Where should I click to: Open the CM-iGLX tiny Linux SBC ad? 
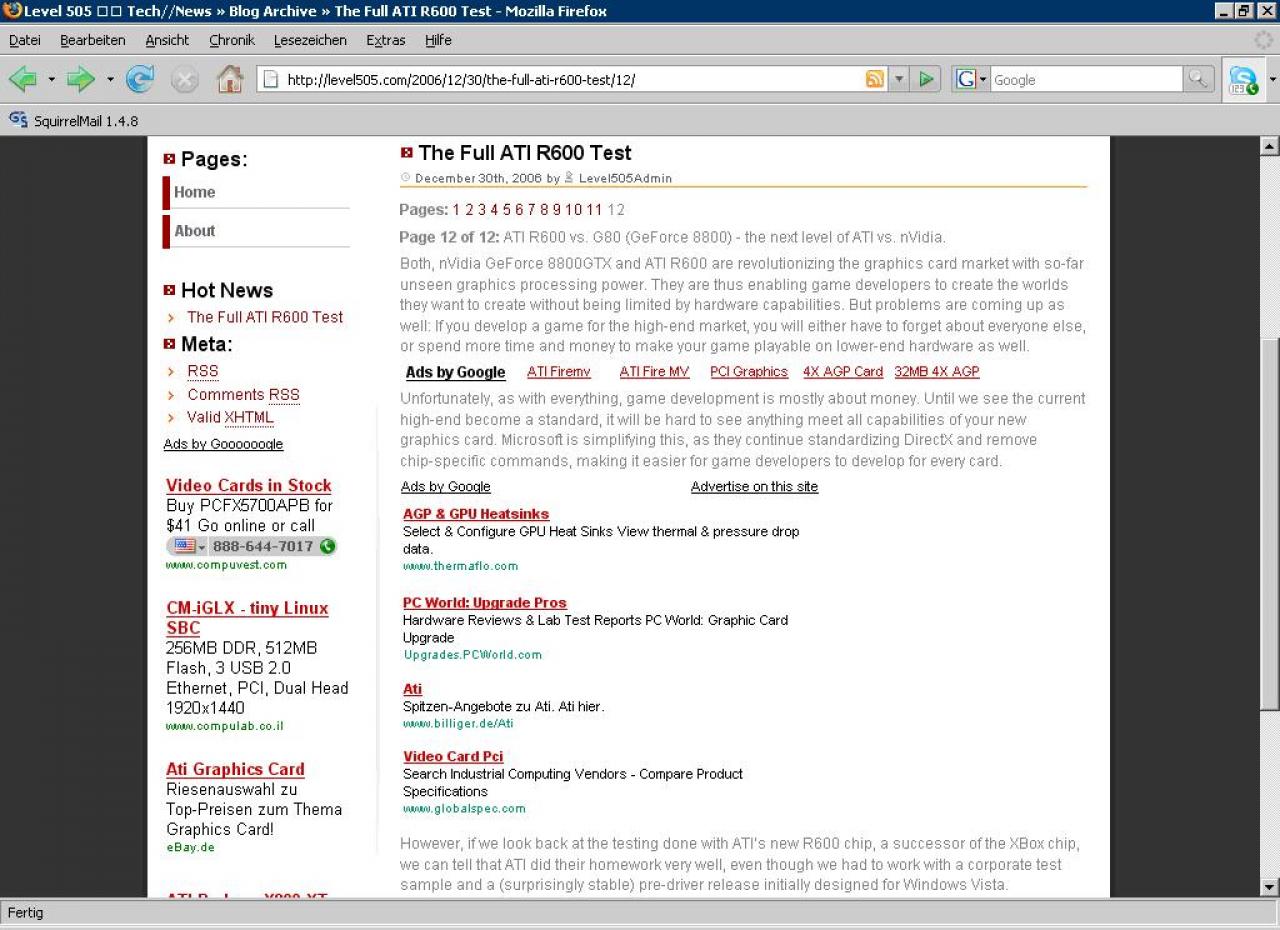[247, 618]
